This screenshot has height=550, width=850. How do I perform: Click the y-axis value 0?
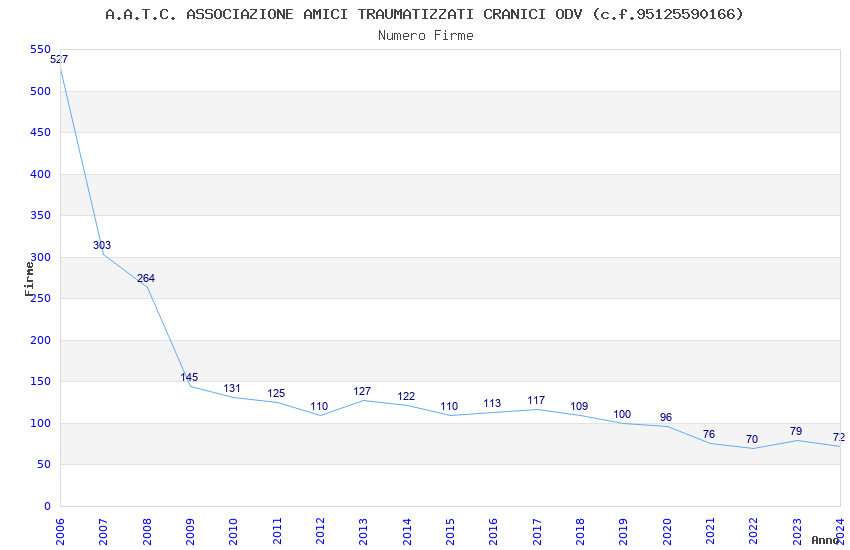coord(48,506)
